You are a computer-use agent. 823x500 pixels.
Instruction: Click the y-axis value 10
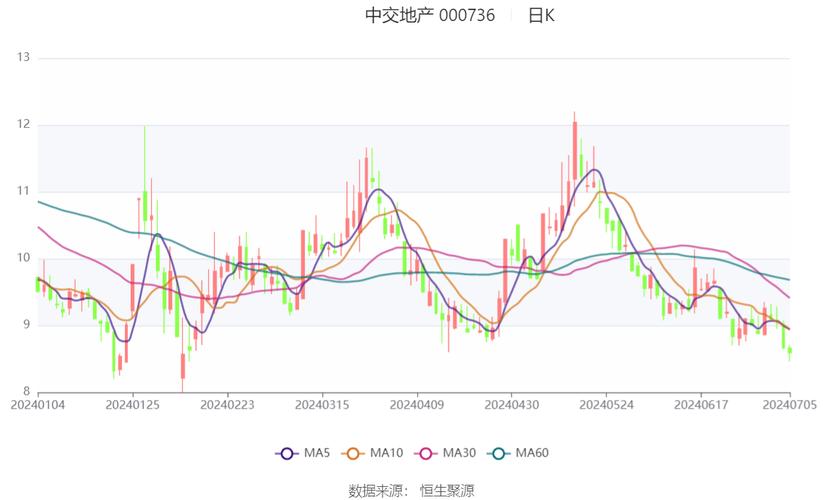(x=24, y=258)
